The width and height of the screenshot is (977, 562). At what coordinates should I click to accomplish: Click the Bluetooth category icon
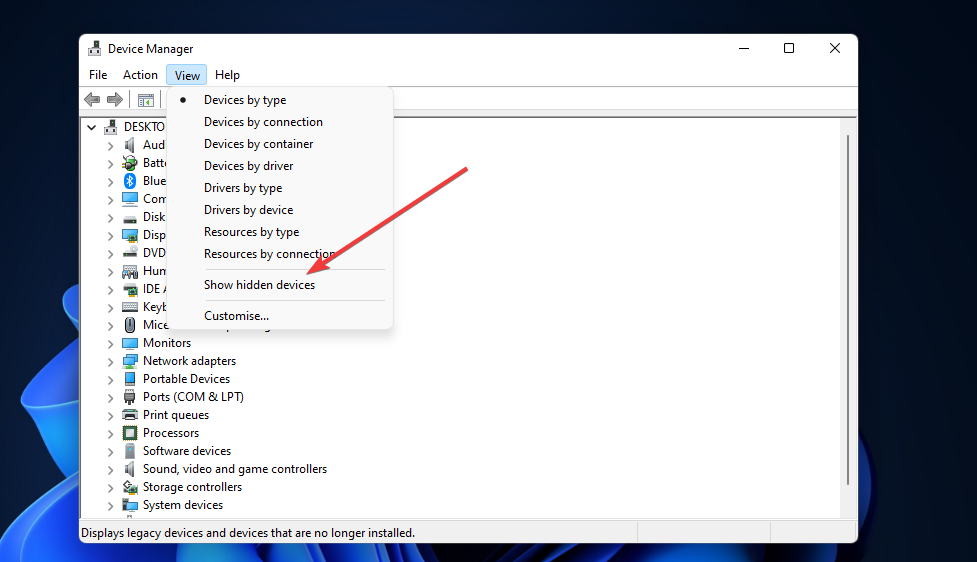(130, 181)
